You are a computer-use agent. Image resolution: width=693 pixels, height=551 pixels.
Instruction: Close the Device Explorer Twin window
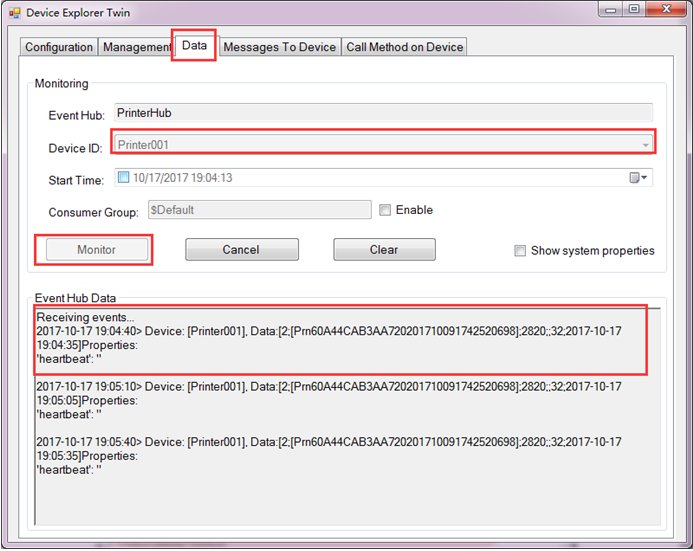666,10
